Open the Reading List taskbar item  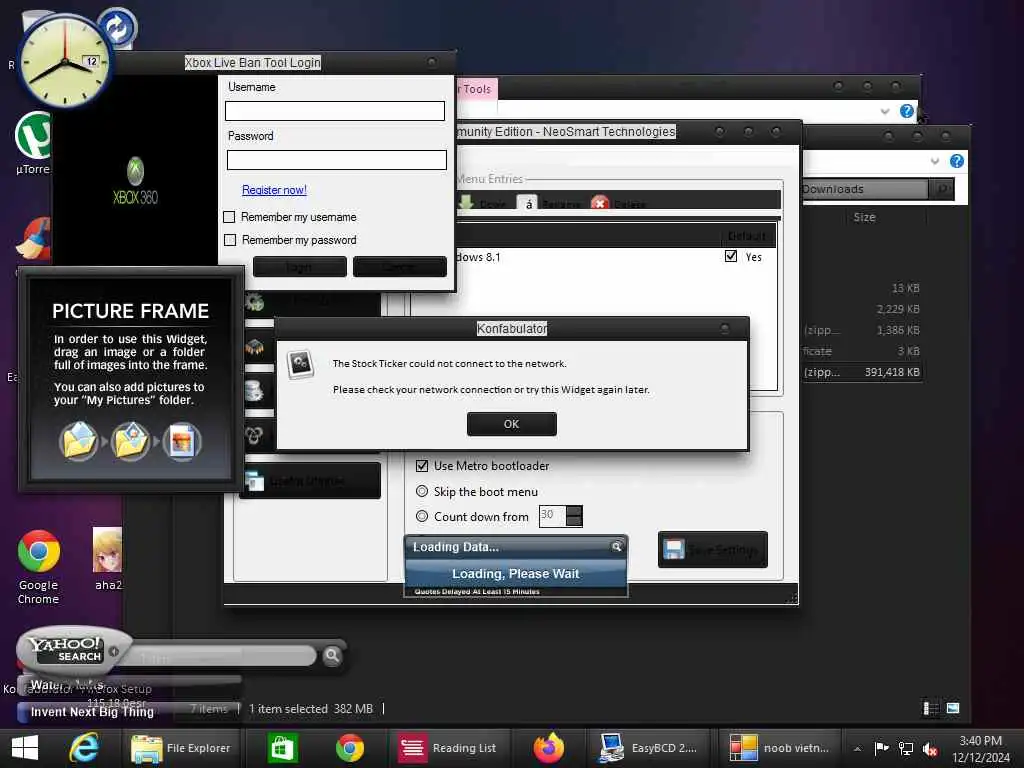click(448, 748)
